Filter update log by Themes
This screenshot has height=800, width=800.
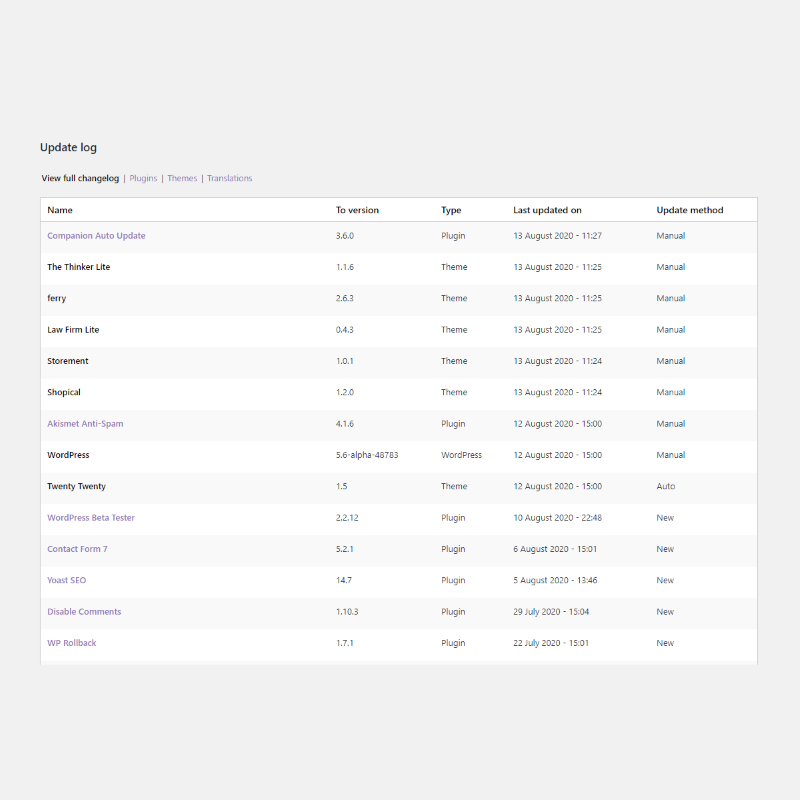[182, 178]
